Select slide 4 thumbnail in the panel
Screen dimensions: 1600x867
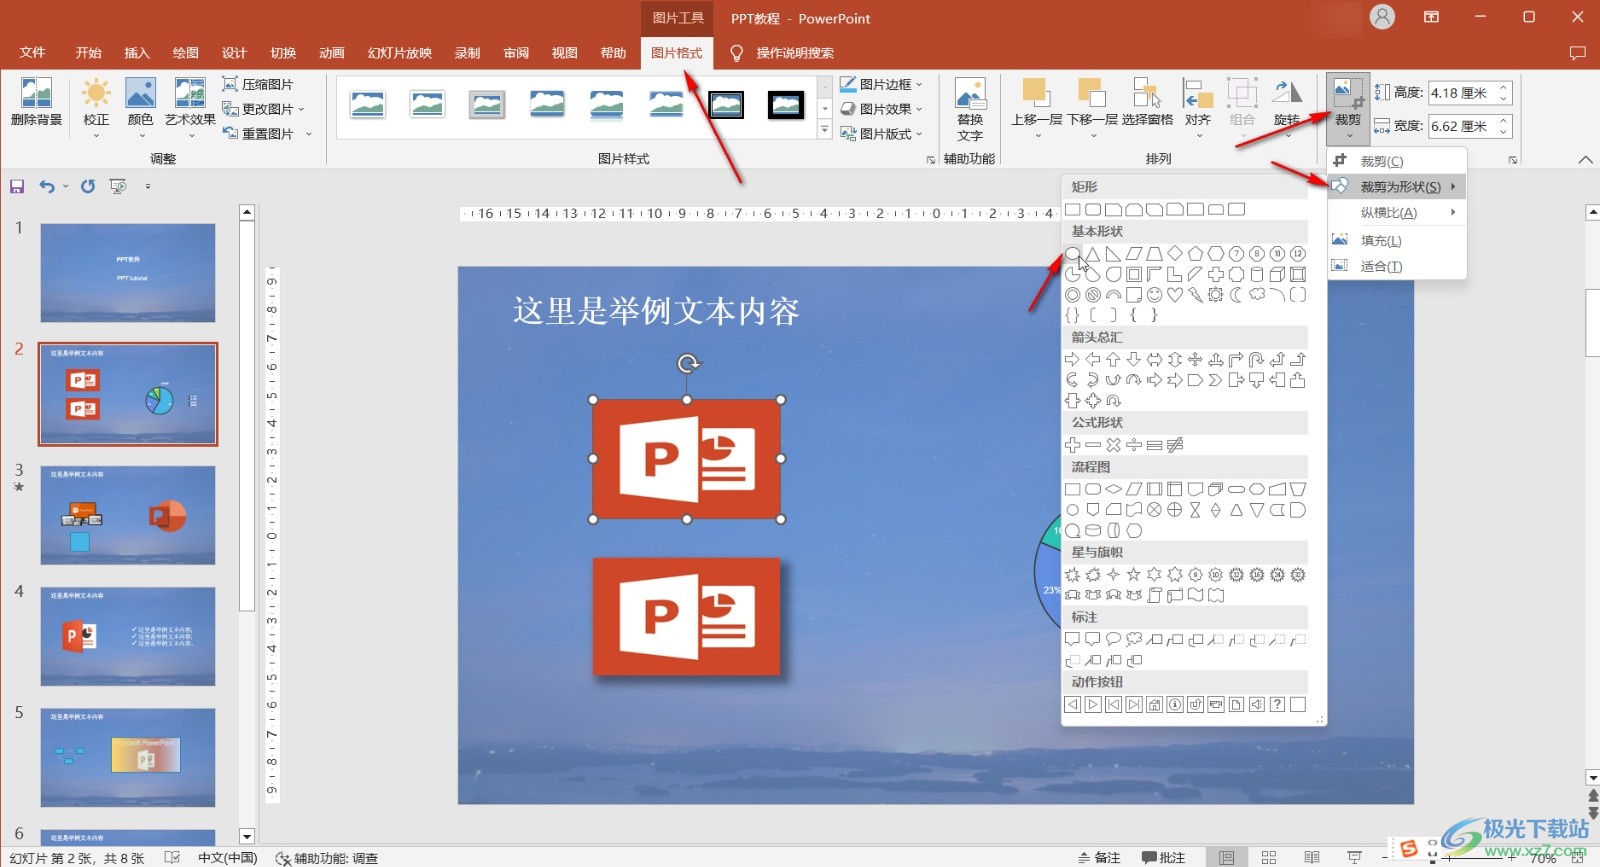[128, 636]
